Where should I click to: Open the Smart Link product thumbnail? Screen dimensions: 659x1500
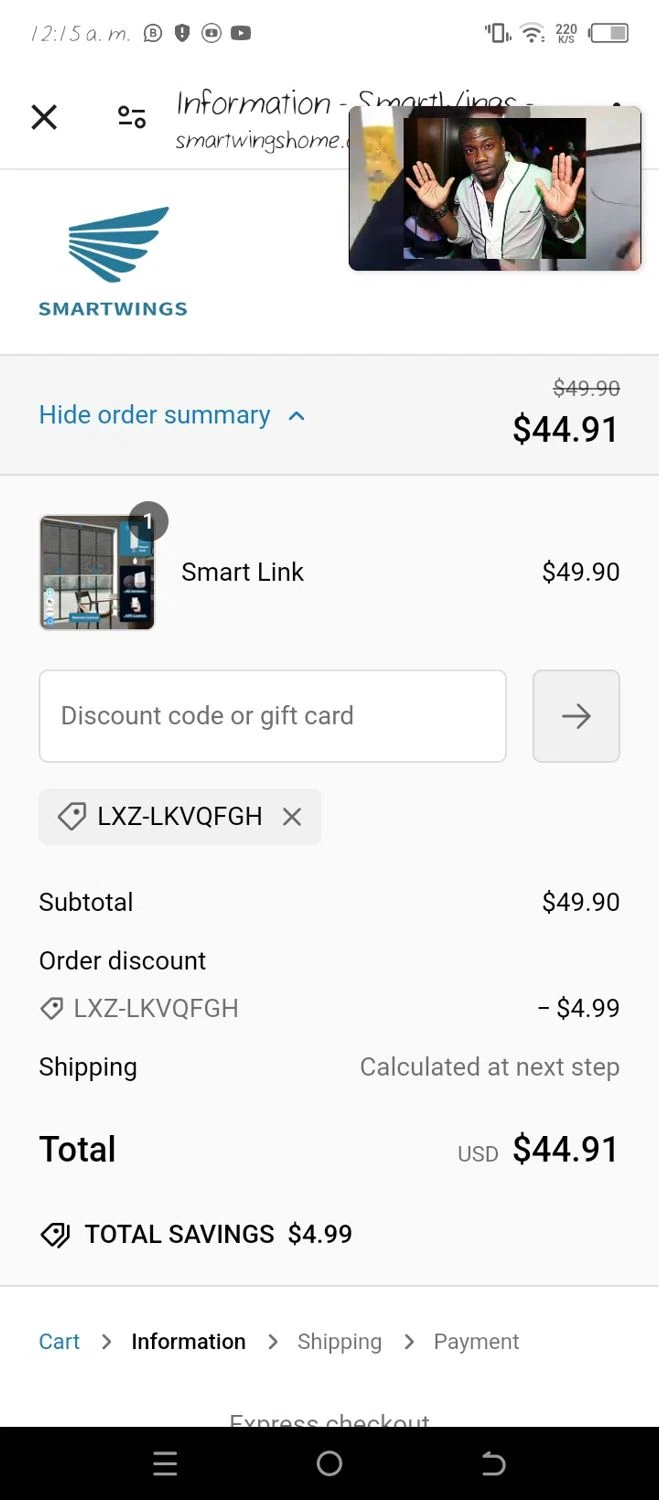point(97,572)
